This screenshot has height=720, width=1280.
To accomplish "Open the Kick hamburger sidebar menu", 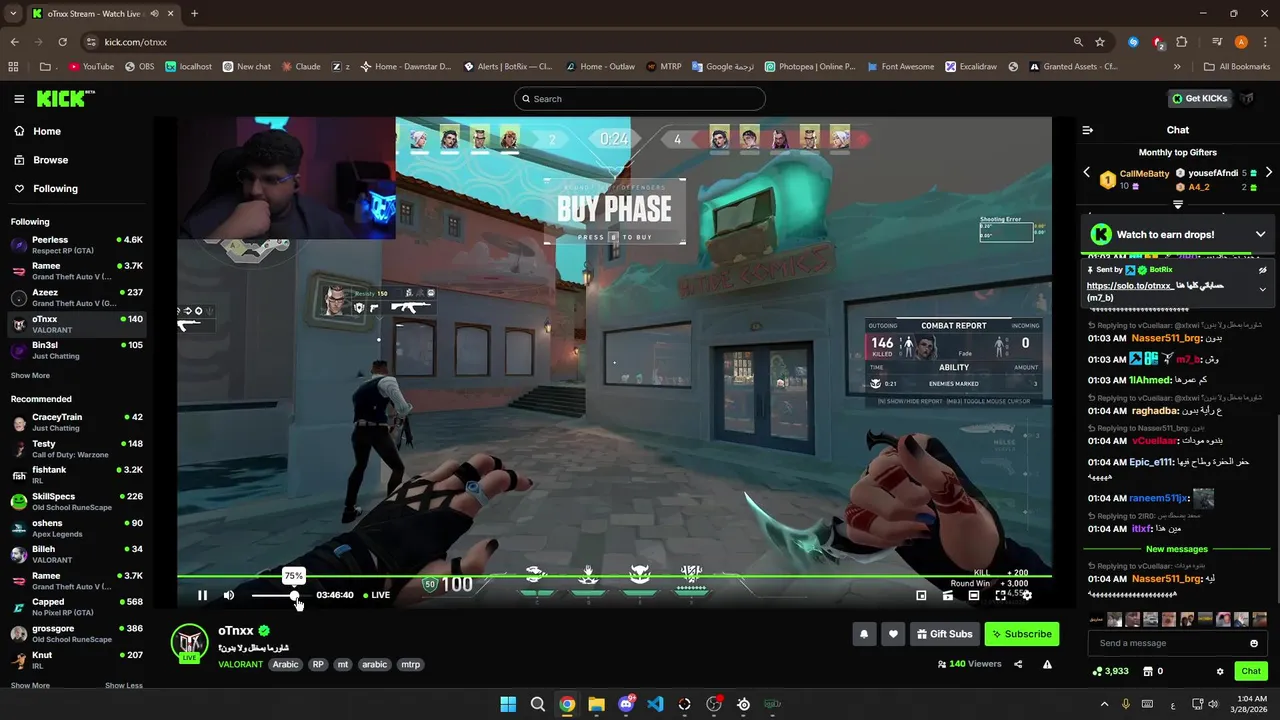I will coord(19,99).
